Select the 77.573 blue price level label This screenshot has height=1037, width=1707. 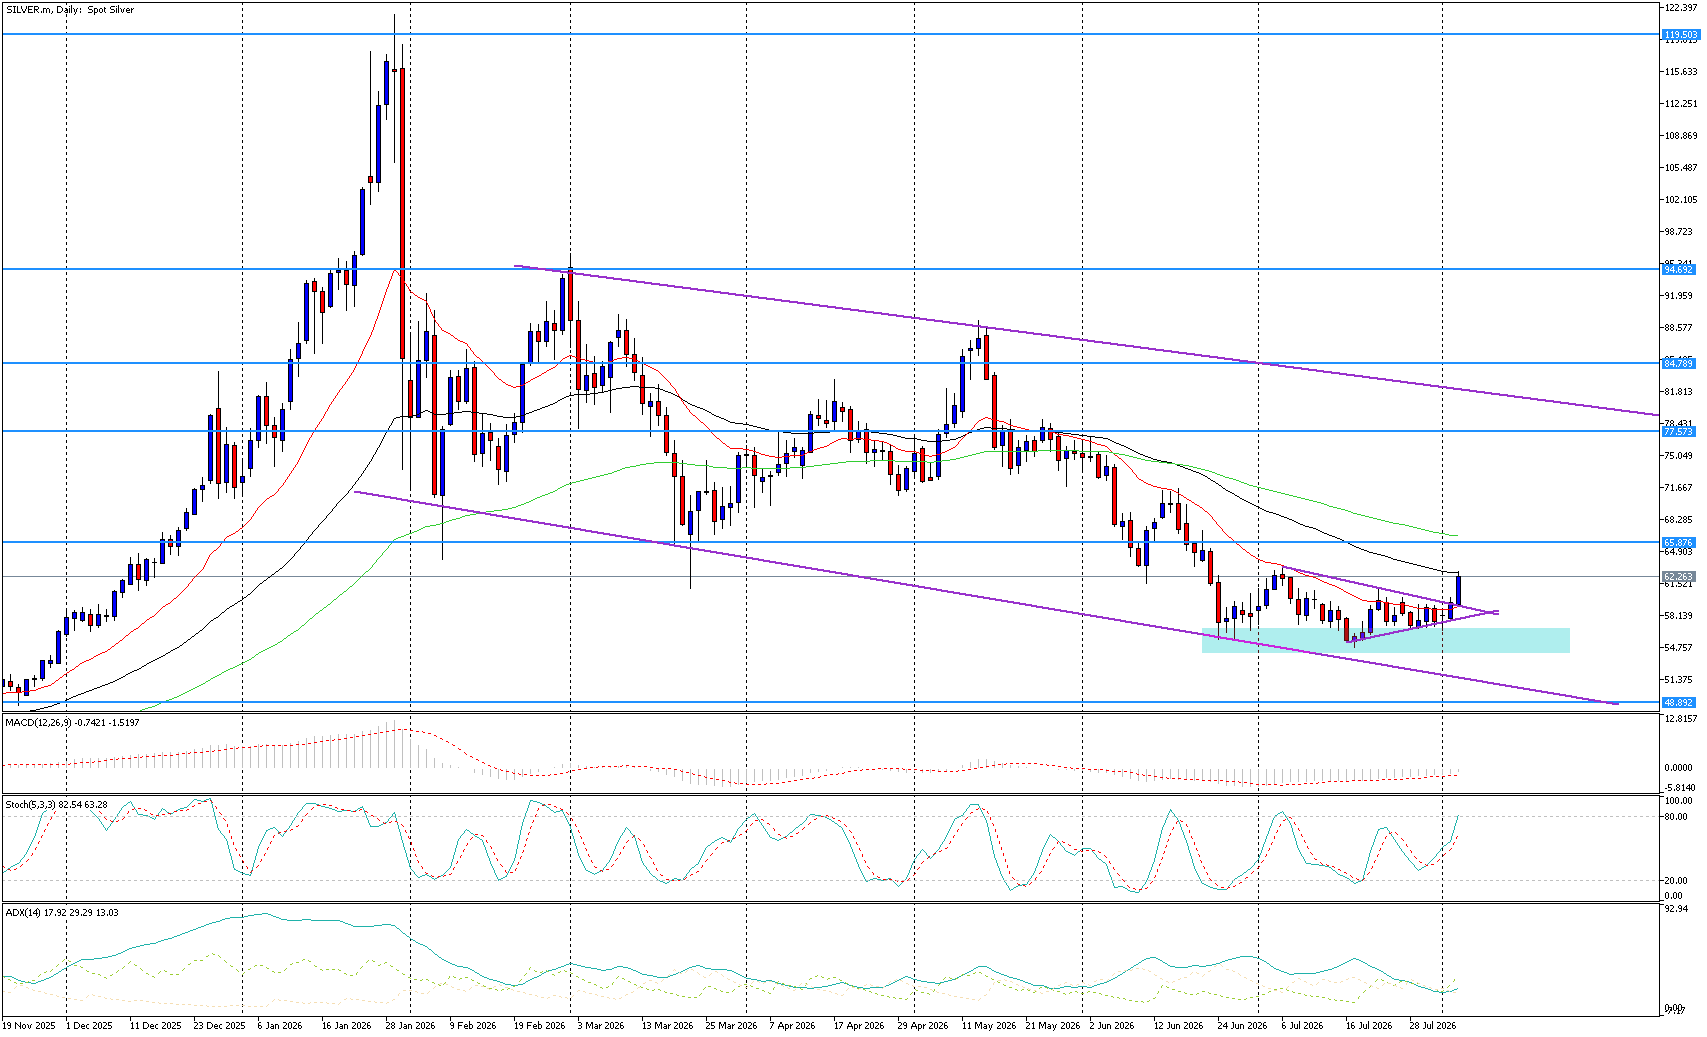tap(1679, 431)
